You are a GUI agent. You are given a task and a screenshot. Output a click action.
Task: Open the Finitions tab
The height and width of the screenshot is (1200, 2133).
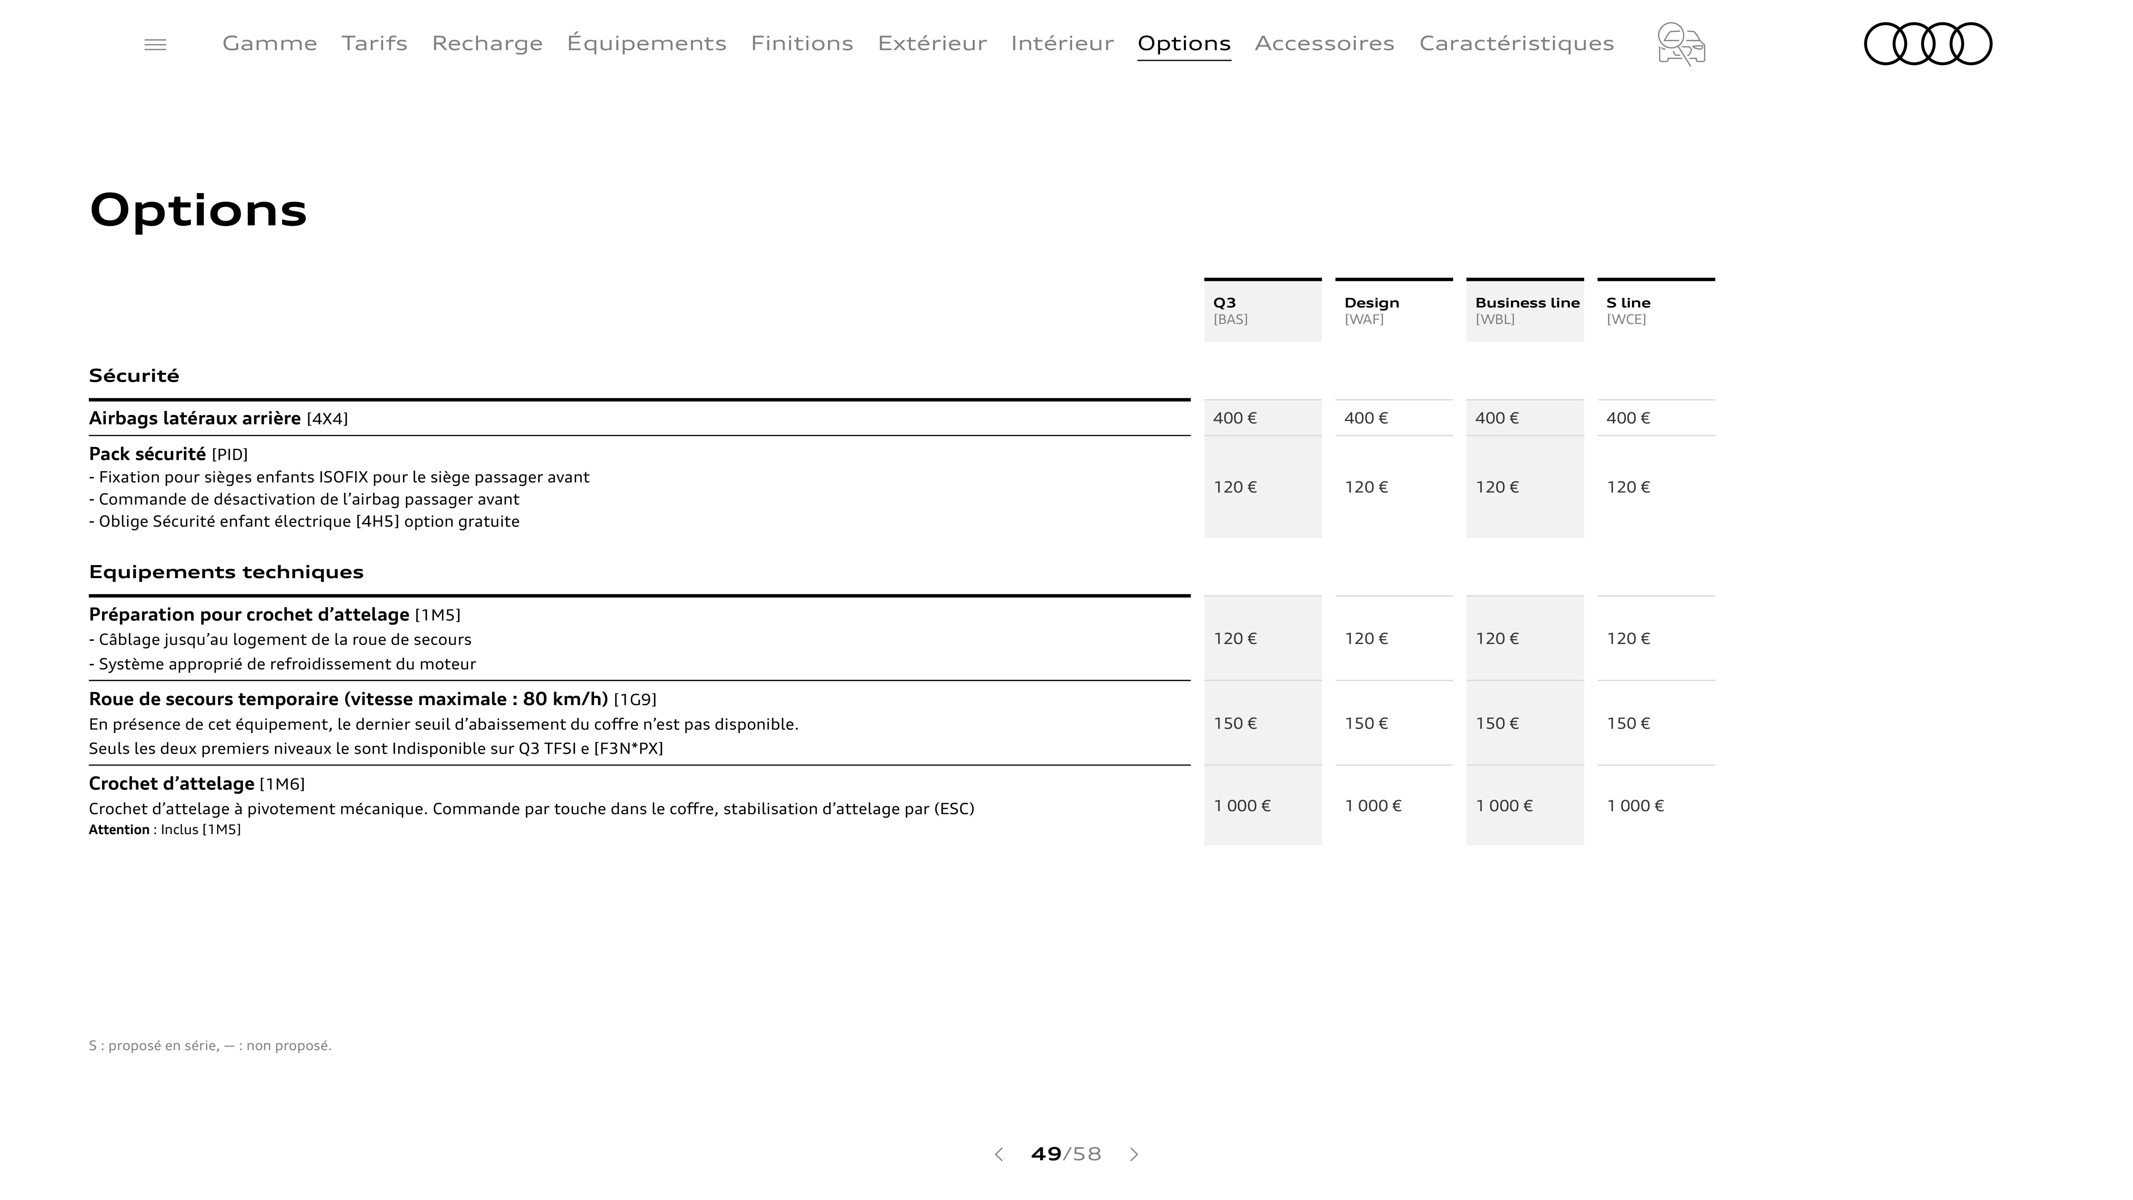pos(802,43)
